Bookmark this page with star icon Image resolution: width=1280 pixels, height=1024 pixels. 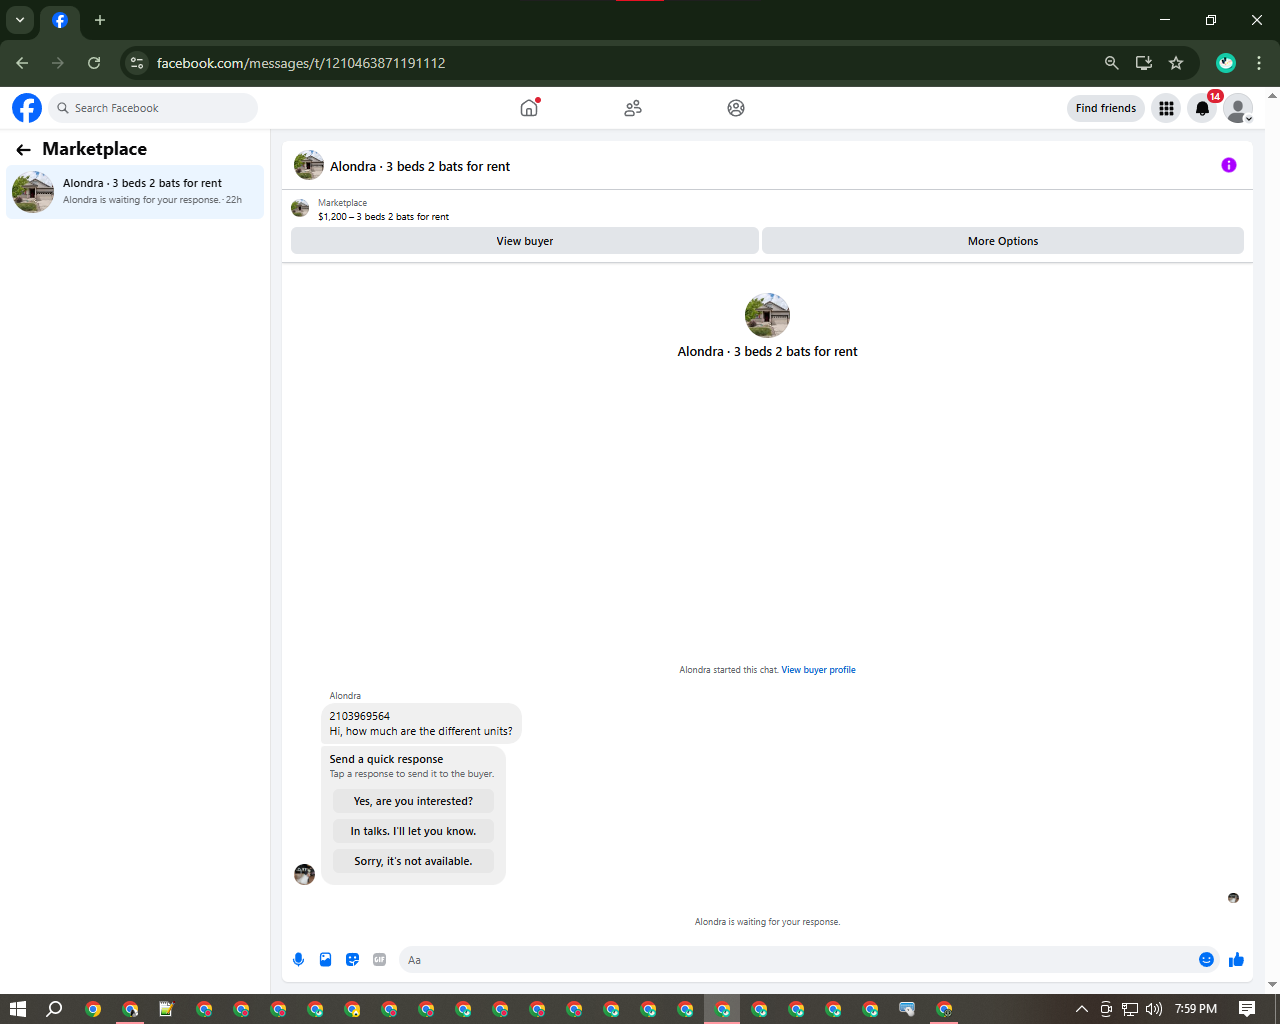click(1176, 63)
